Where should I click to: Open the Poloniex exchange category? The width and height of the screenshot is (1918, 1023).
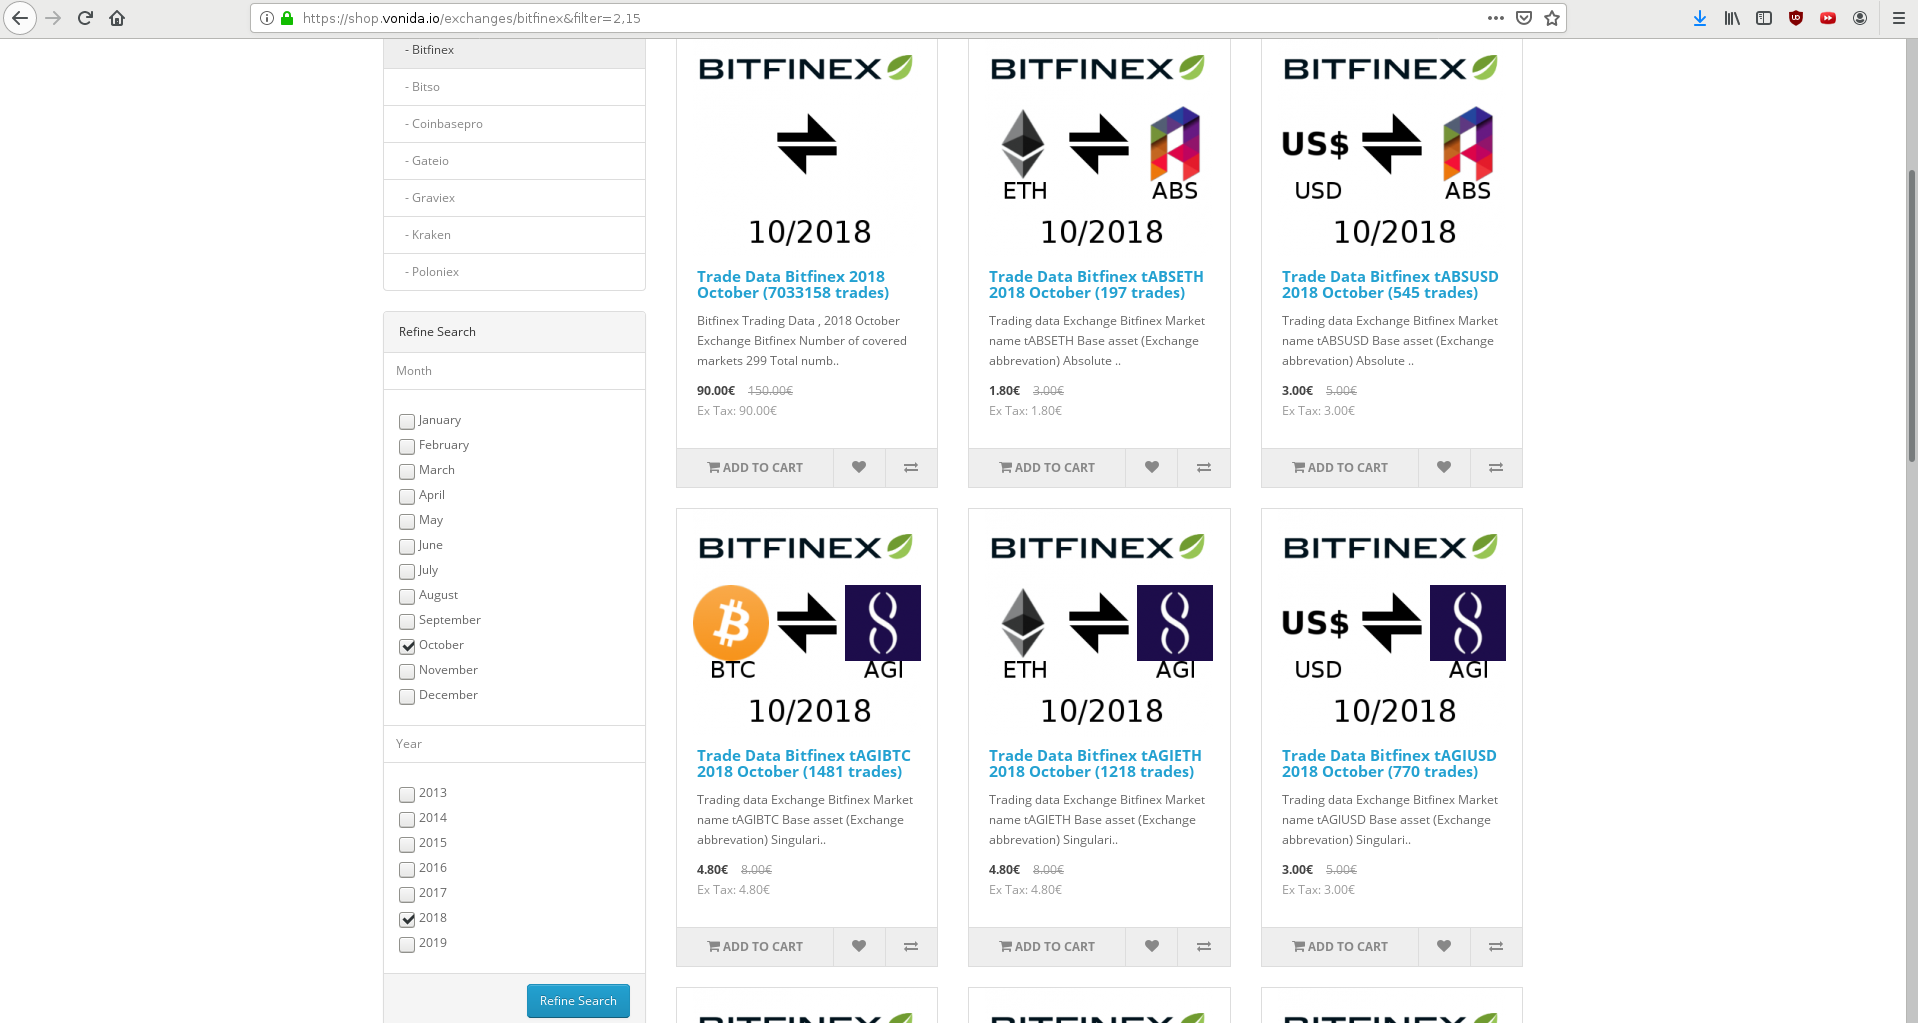(x=514, y=272)
